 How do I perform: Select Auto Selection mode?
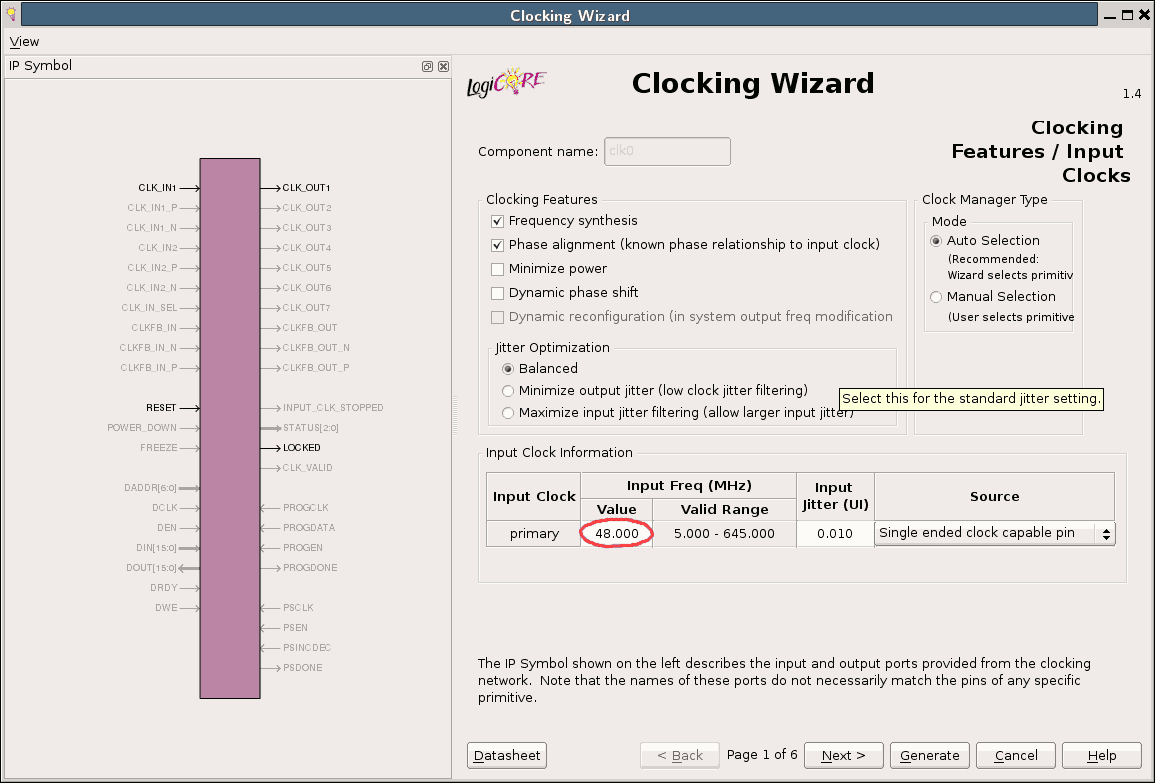tap(936, 241)
